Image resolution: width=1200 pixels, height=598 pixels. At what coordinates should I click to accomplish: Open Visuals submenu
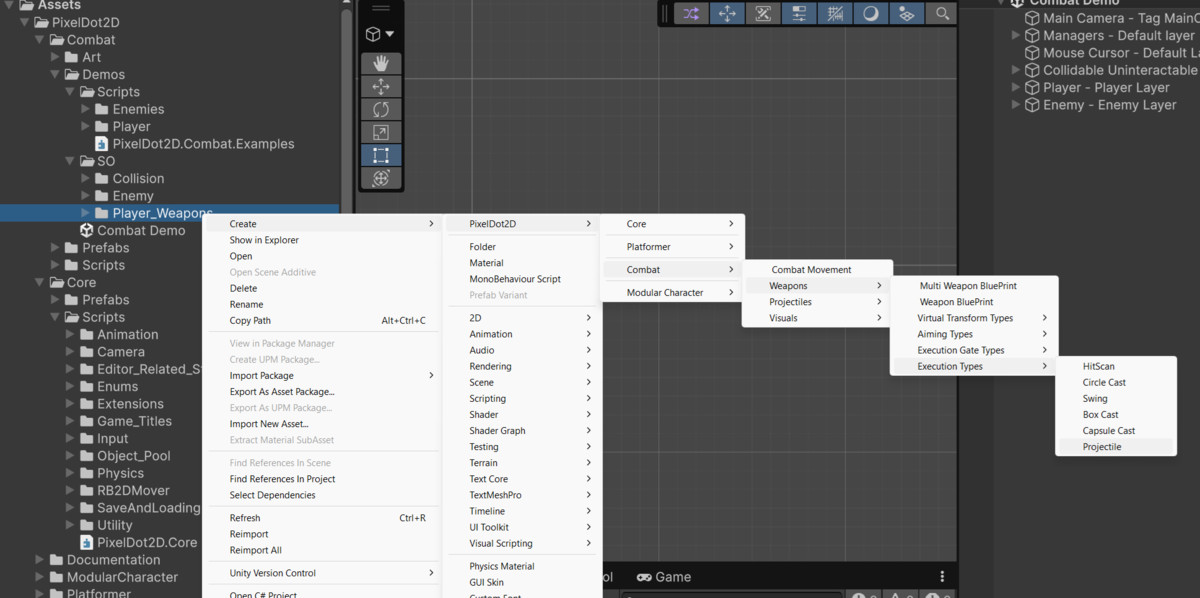pyautogui.click(x=817, y=318)
